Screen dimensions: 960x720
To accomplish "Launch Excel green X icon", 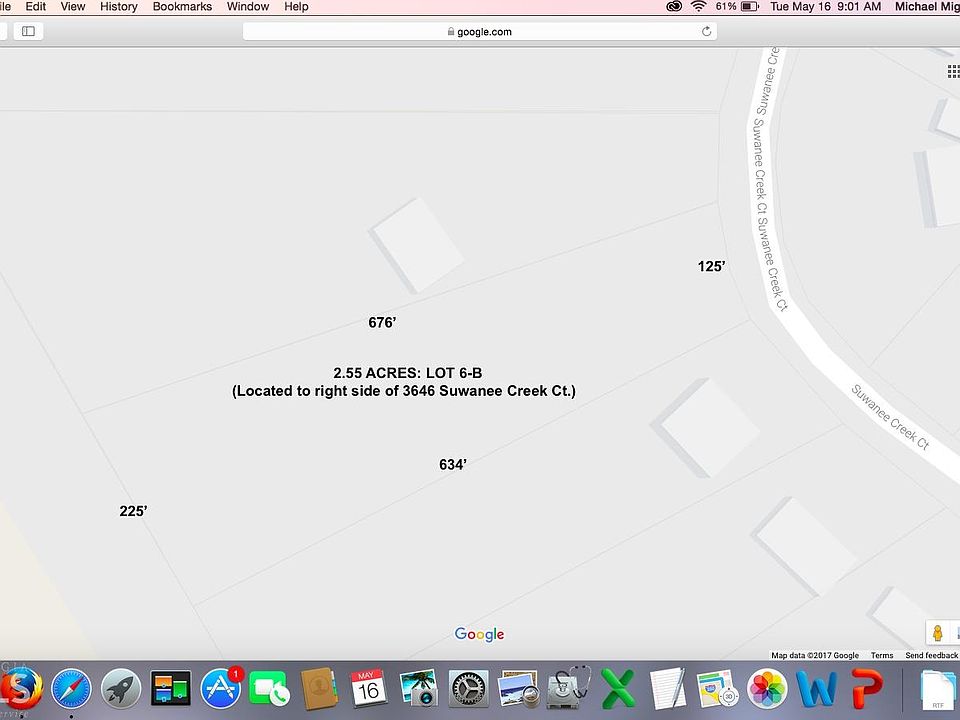I will click(618, 689).
